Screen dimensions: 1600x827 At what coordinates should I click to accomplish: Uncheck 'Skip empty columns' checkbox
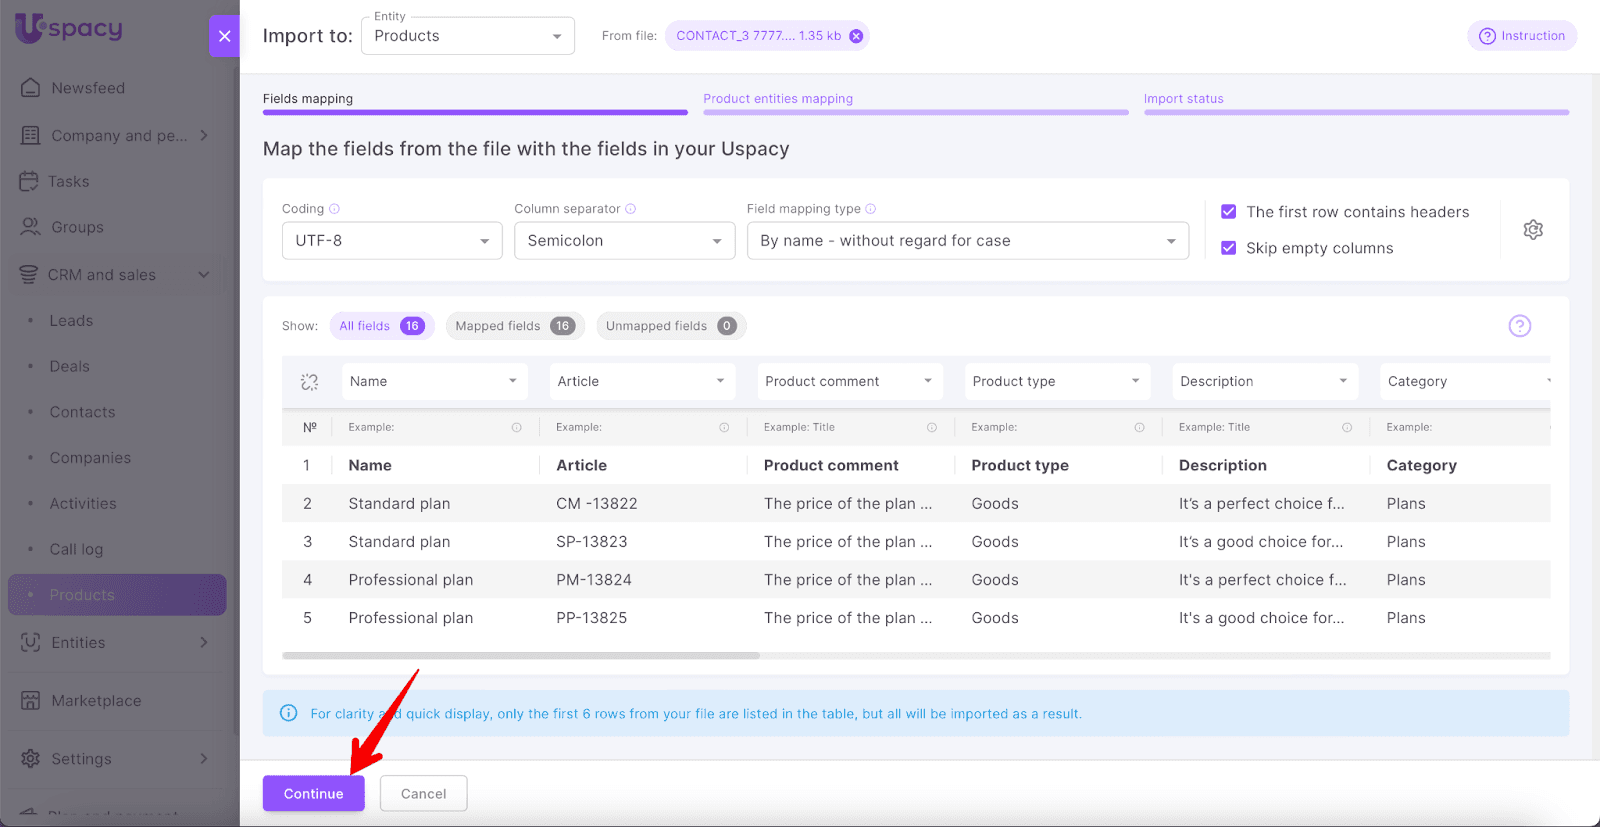pos(1229,248)
